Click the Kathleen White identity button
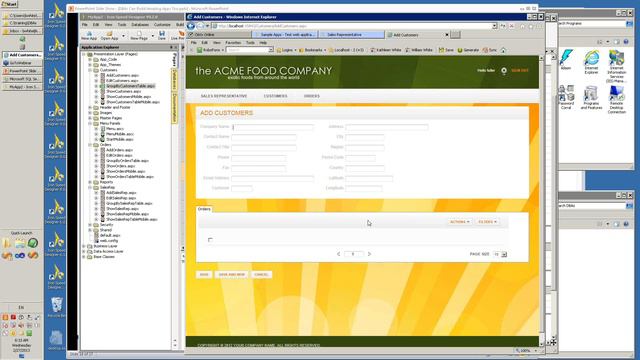 click(x=386, y=50)
